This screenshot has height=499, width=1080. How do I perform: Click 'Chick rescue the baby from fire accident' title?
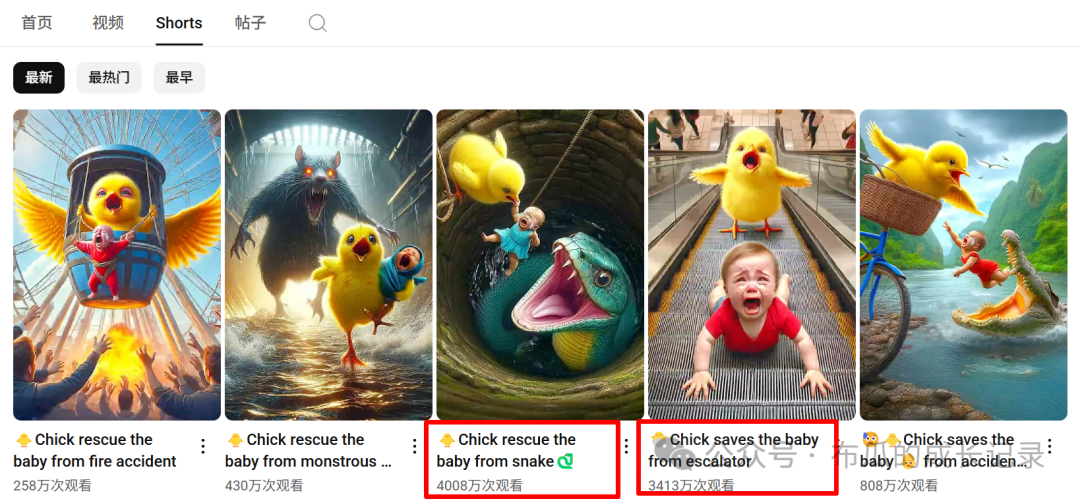95,450
